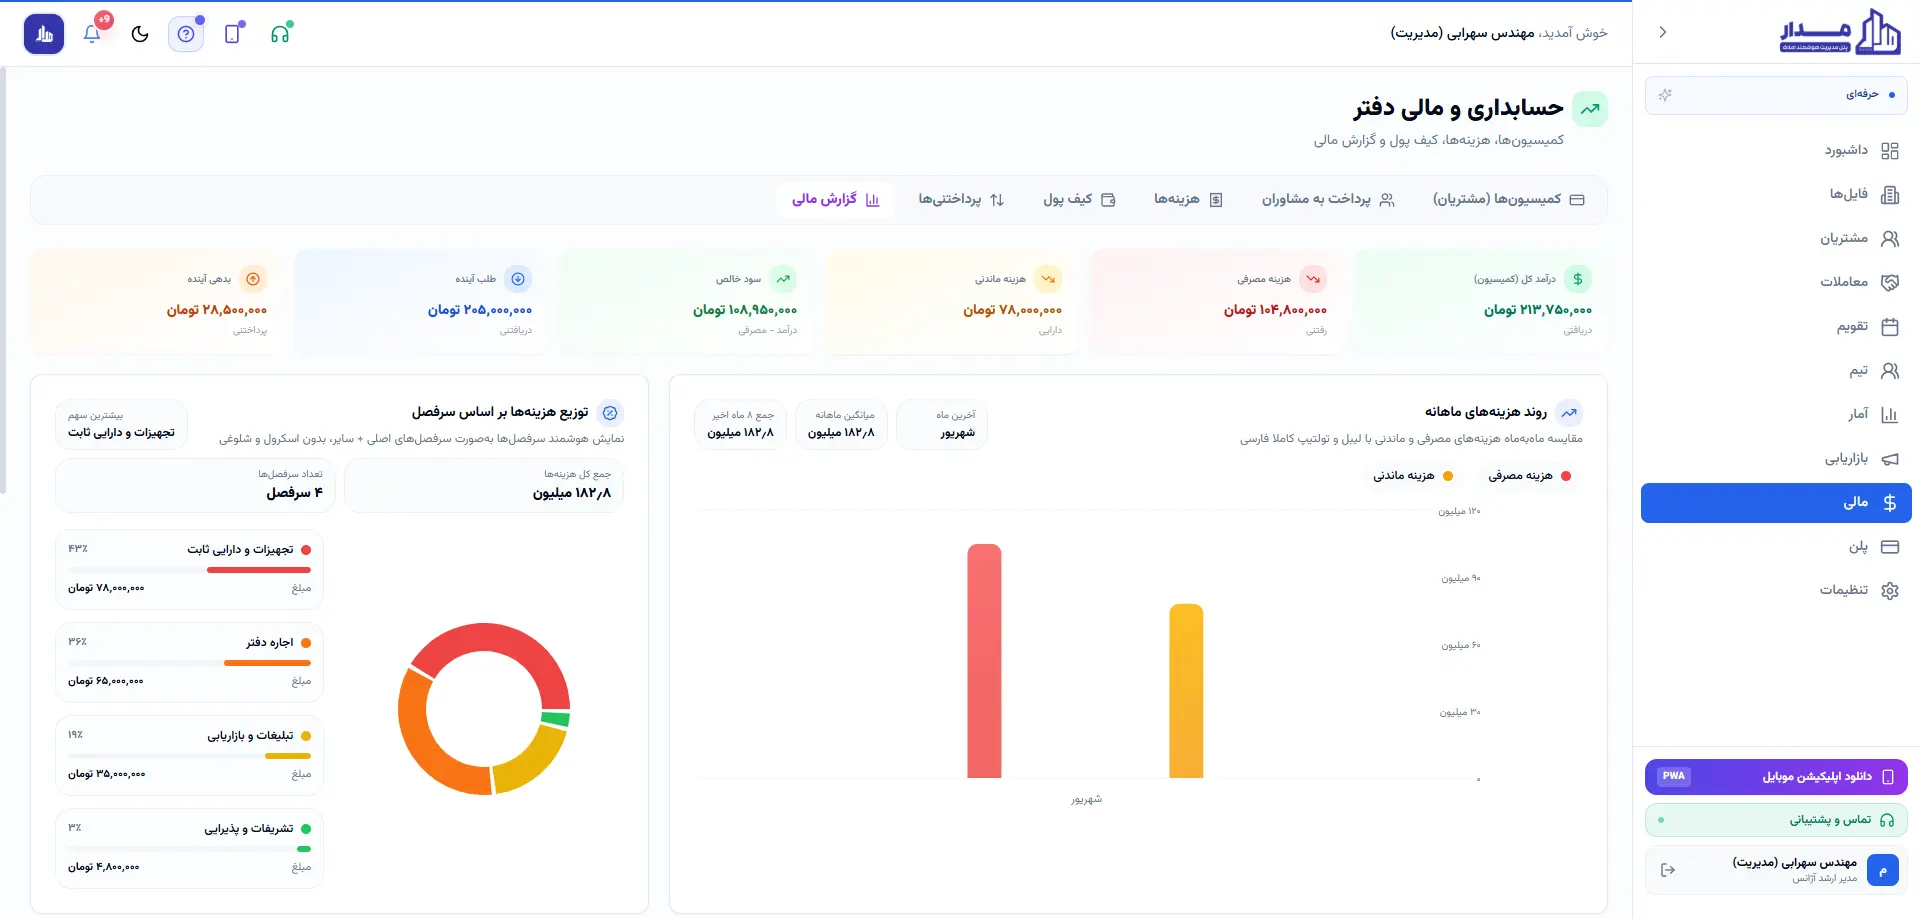Click the yellow bar in monthly chart

click(1186, 691)
